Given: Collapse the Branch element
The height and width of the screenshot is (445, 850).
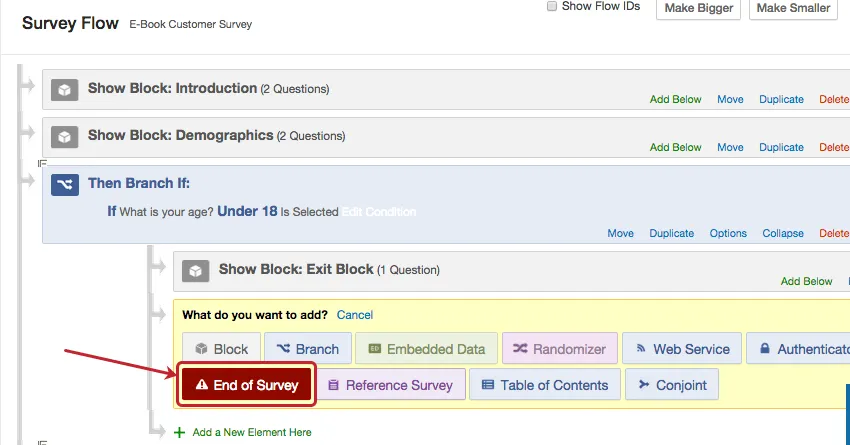Looking at the screenshot, I should pos(783,233).
